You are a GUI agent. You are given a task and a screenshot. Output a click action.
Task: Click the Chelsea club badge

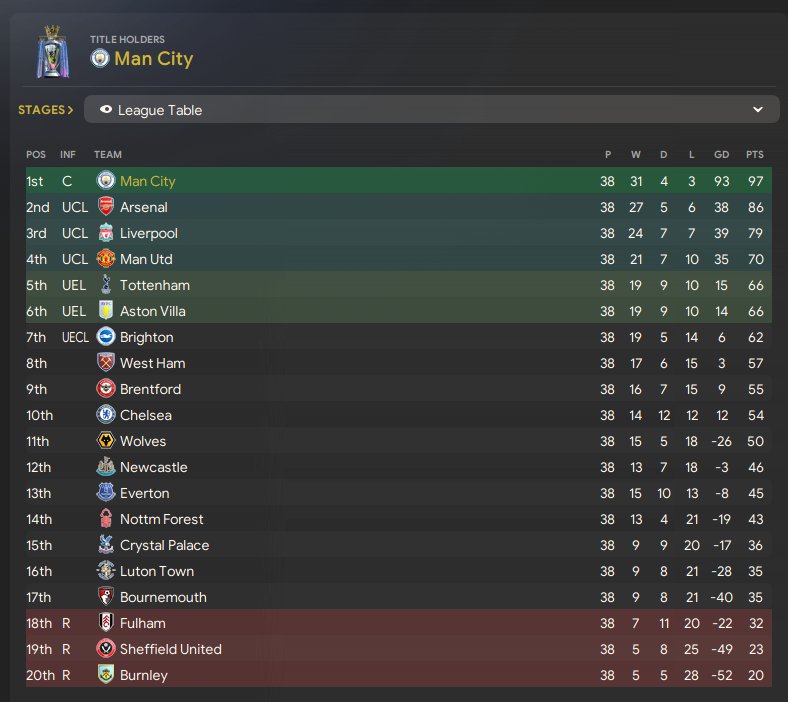[x=105, y=415]
